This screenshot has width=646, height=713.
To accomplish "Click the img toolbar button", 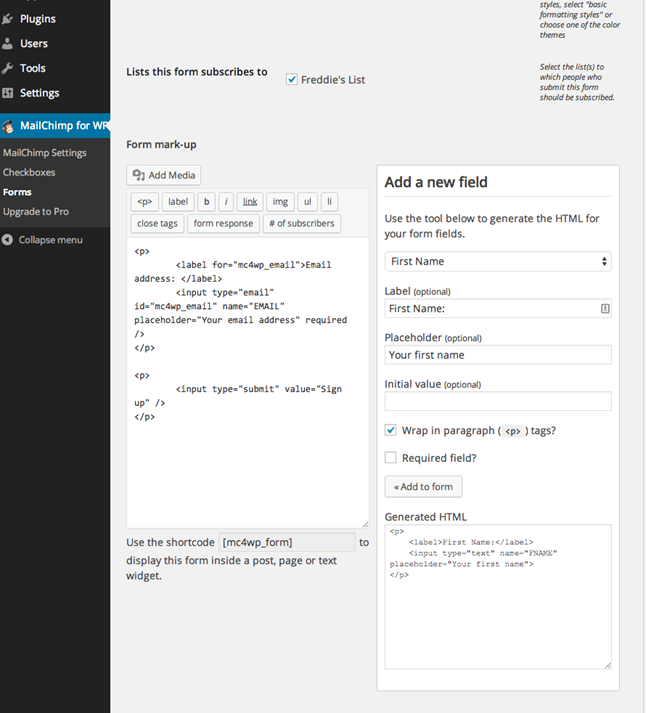I will [x=280, y=202].
